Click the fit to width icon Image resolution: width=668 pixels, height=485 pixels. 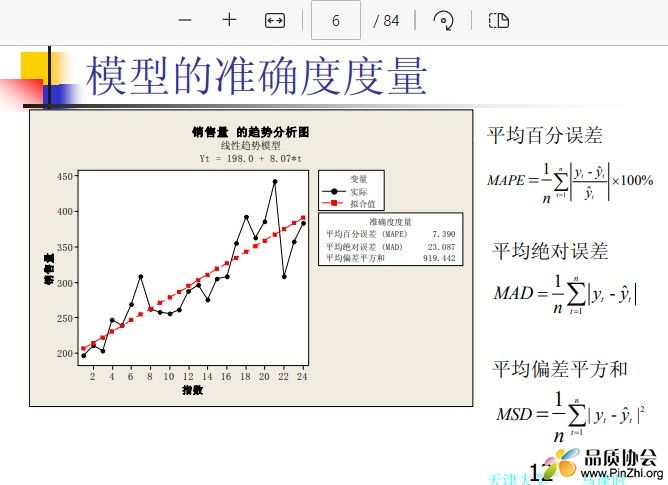pyautogui.click(x=275, y=20)
